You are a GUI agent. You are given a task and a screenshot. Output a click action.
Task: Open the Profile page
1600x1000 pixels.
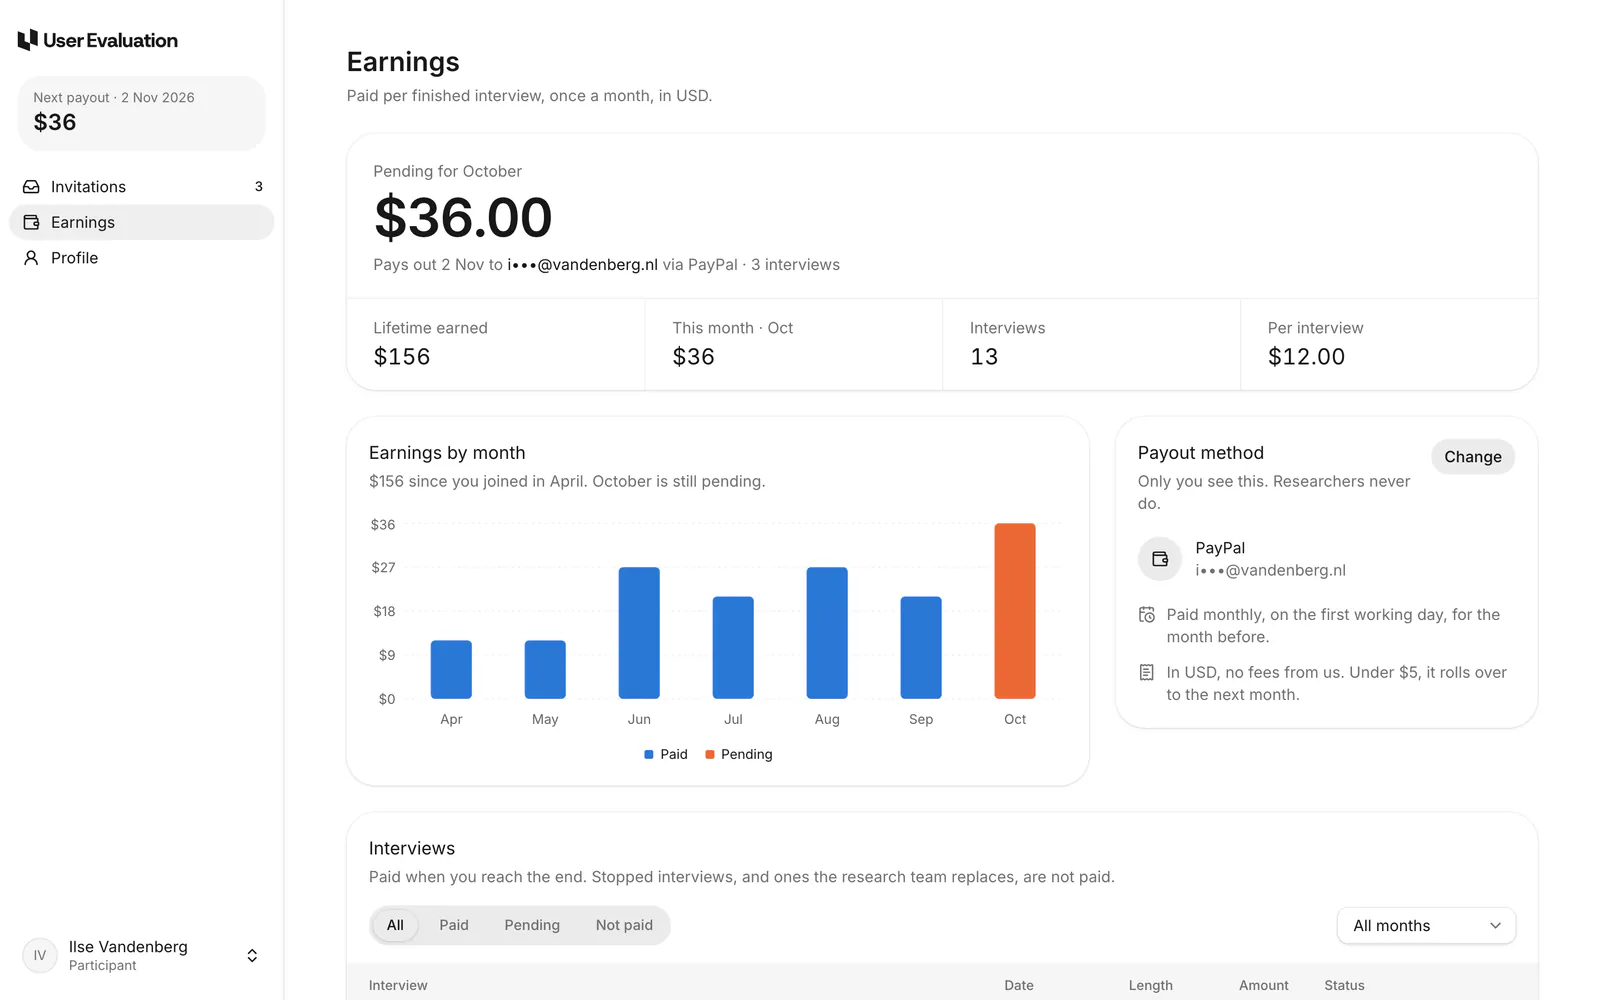click(142, 258)
